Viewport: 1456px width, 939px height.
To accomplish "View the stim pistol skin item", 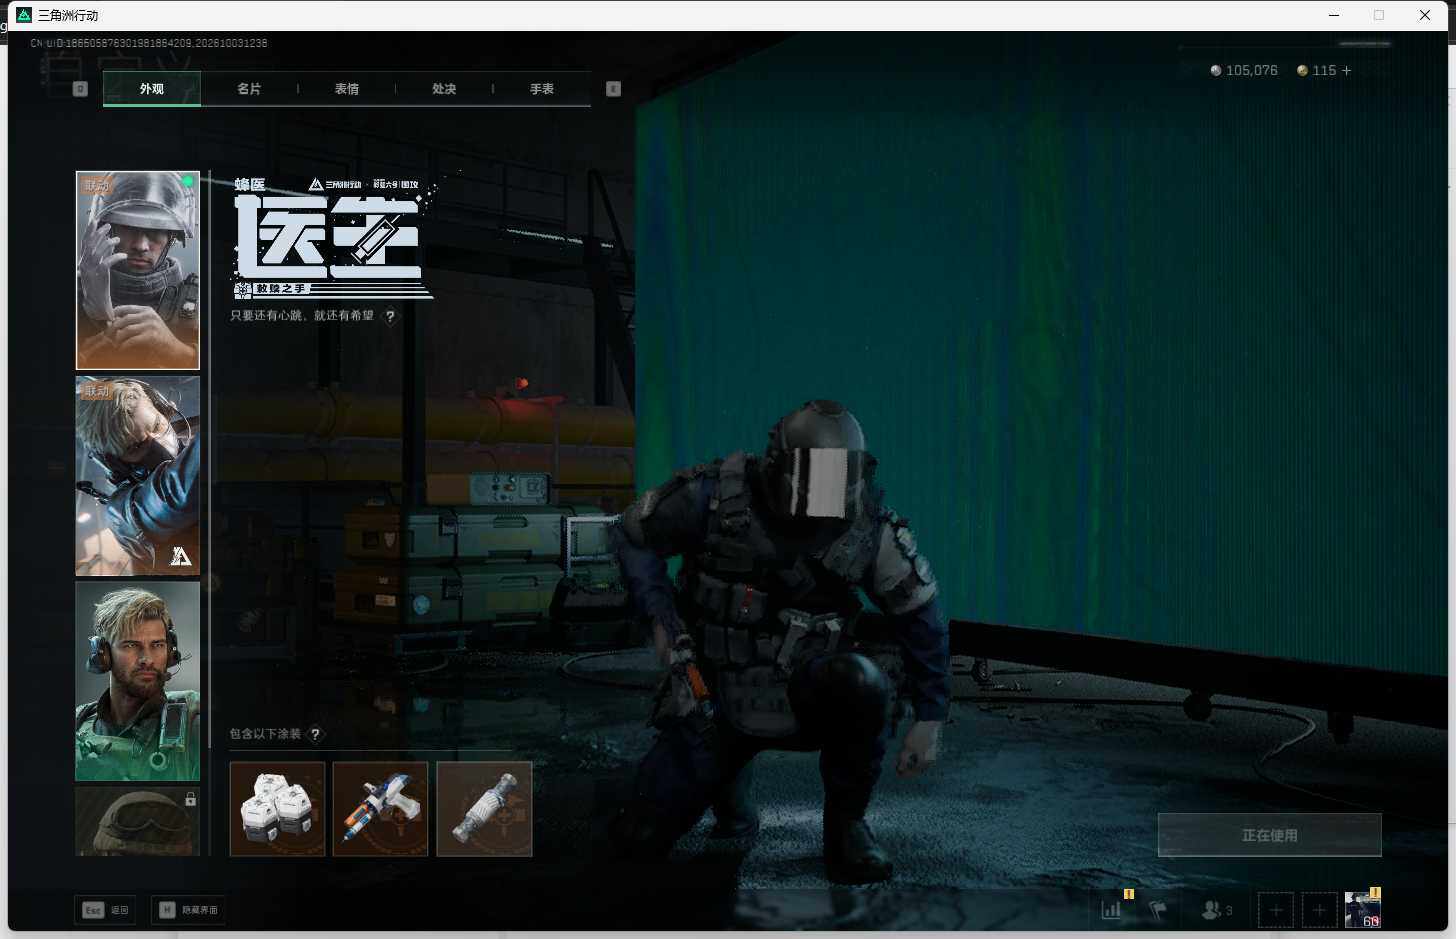I will (381, 809).
